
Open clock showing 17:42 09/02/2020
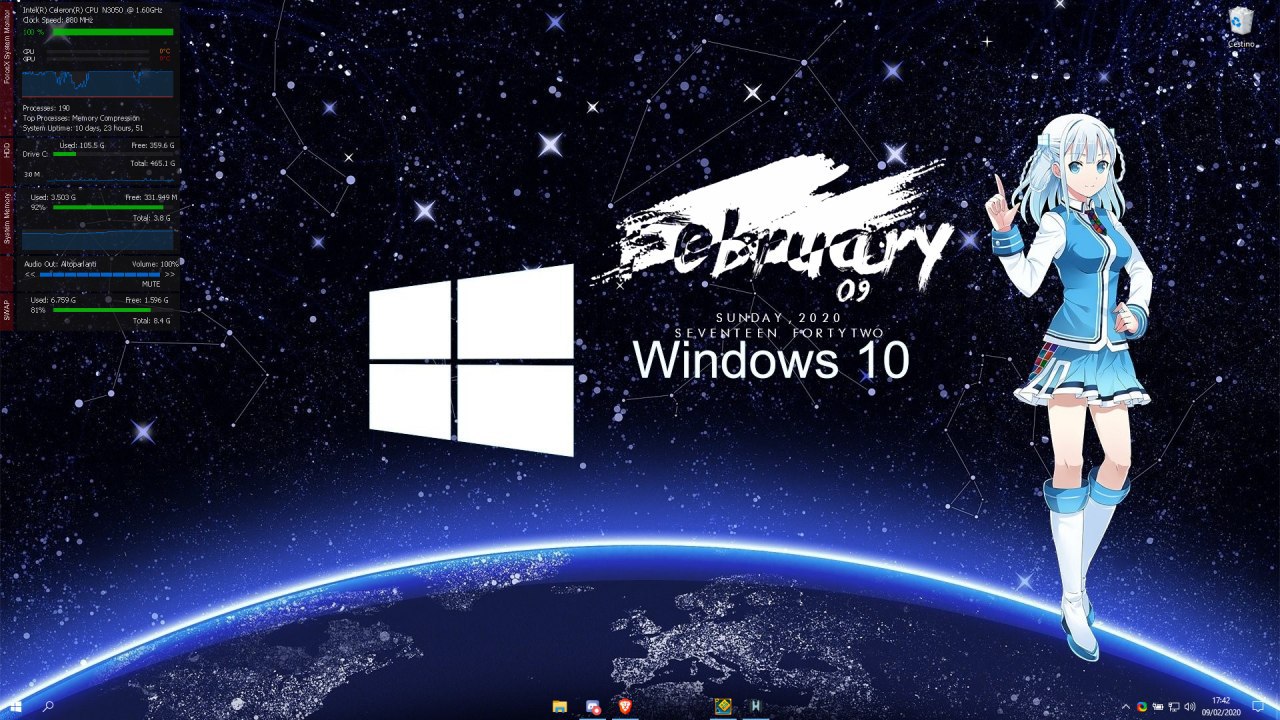[x=1221, y=706]
